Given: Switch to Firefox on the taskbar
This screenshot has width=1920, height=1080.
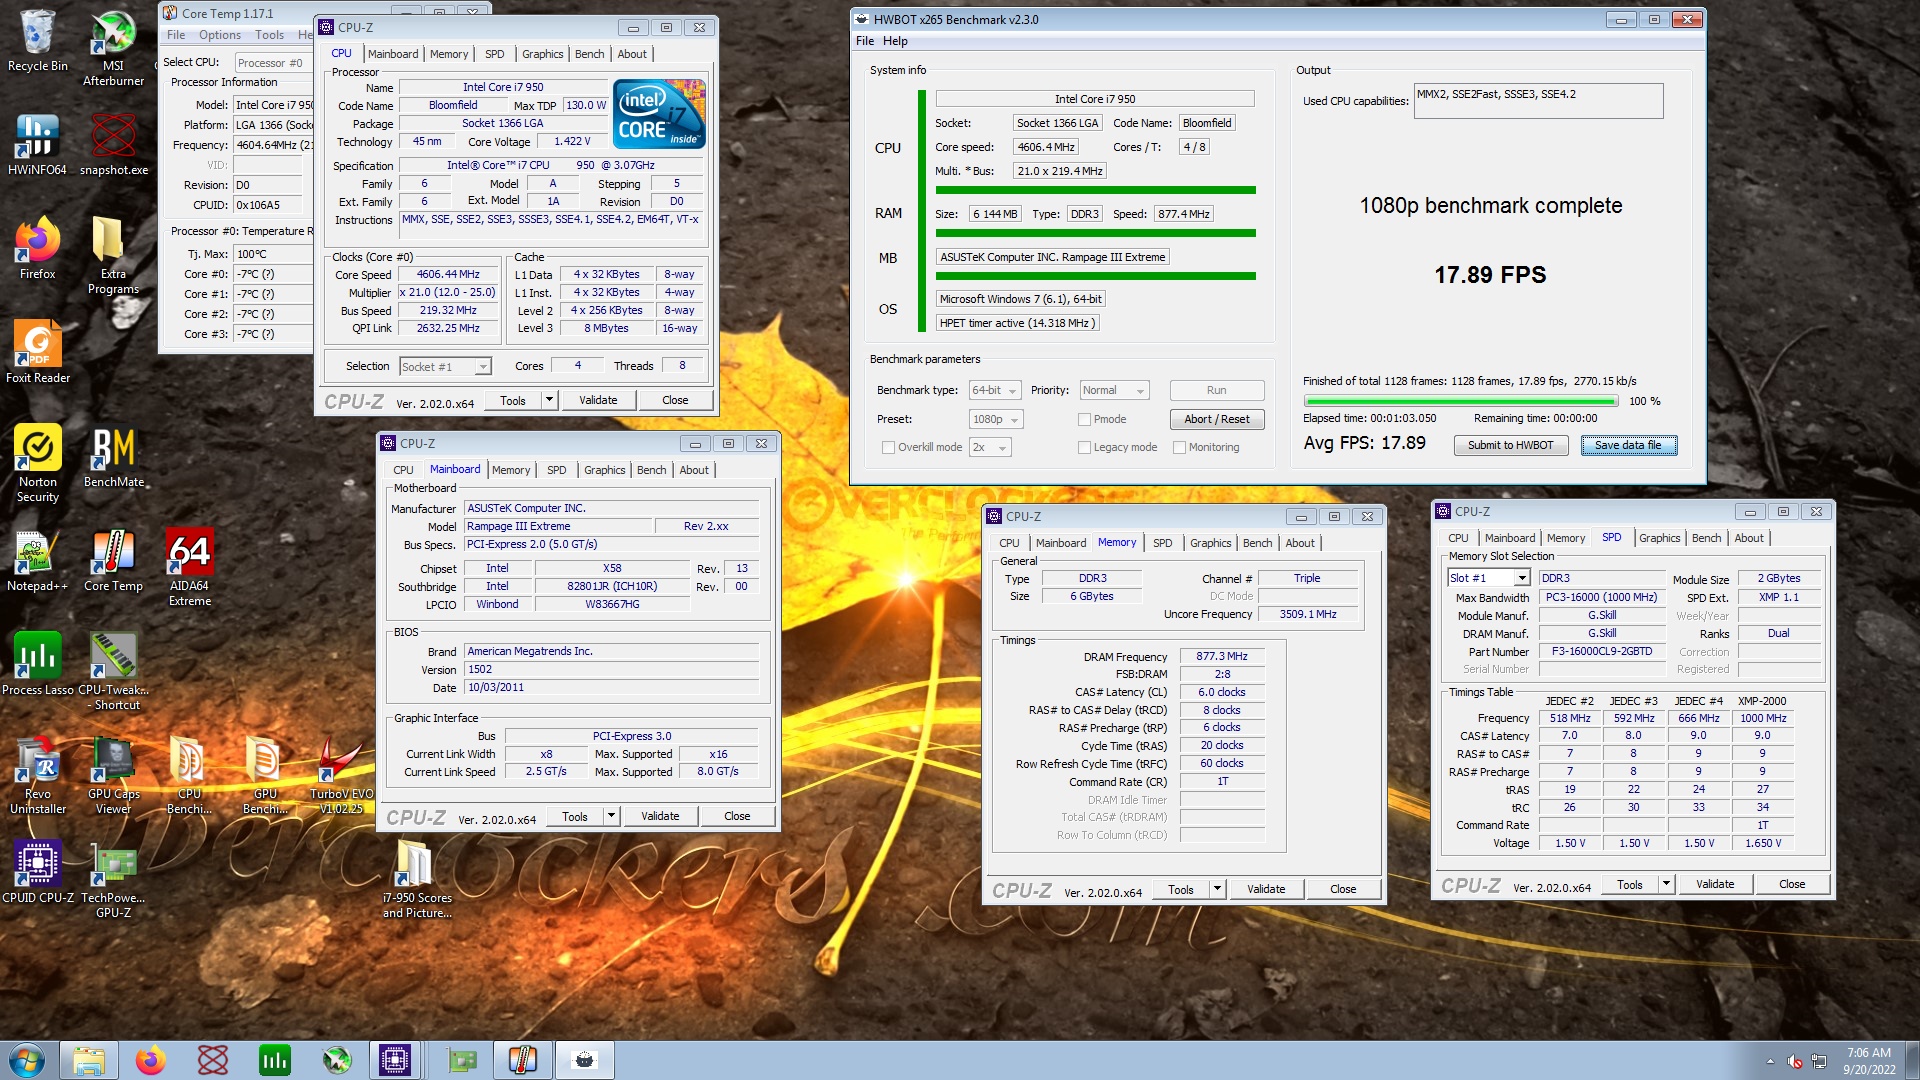Looking at the screenshot, I should pos(151,1060).
